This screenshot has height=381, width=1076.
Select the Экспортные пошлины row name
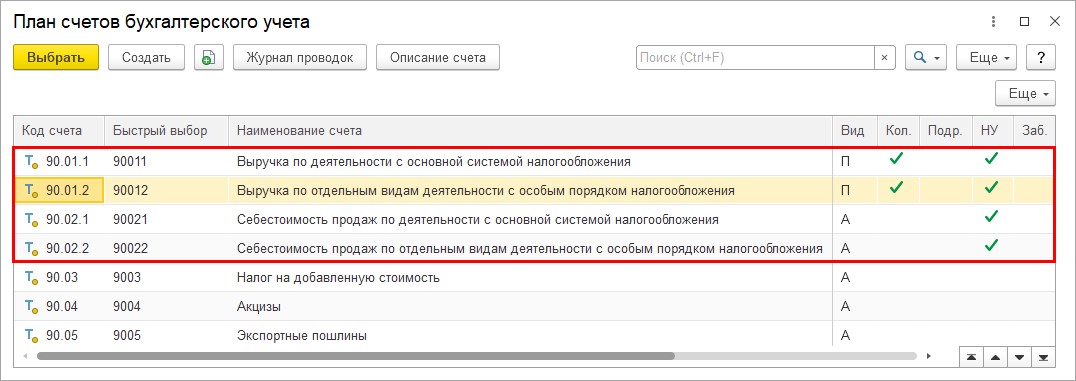(x=302, y=336)
